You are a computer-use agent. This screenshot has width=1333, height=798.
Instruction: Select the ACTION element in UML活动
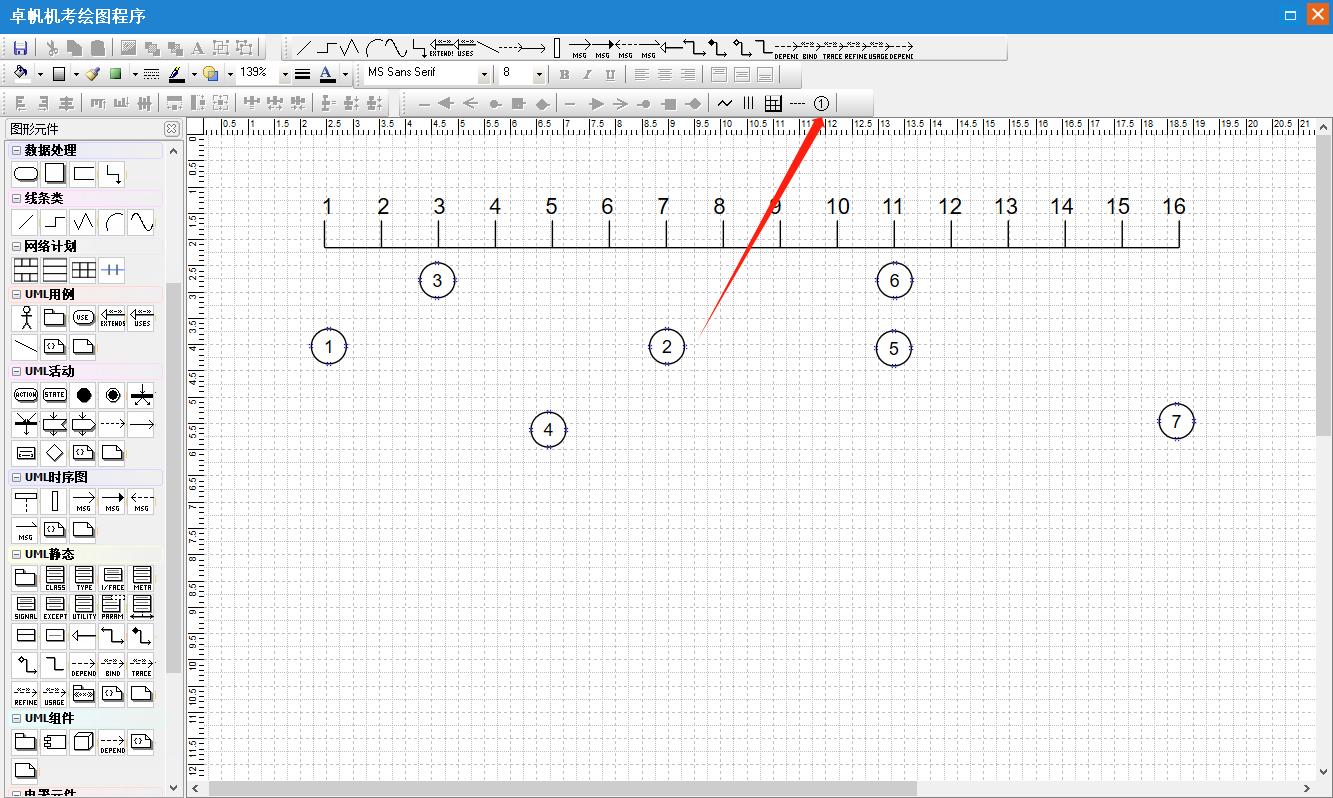(x=26, y=395)
